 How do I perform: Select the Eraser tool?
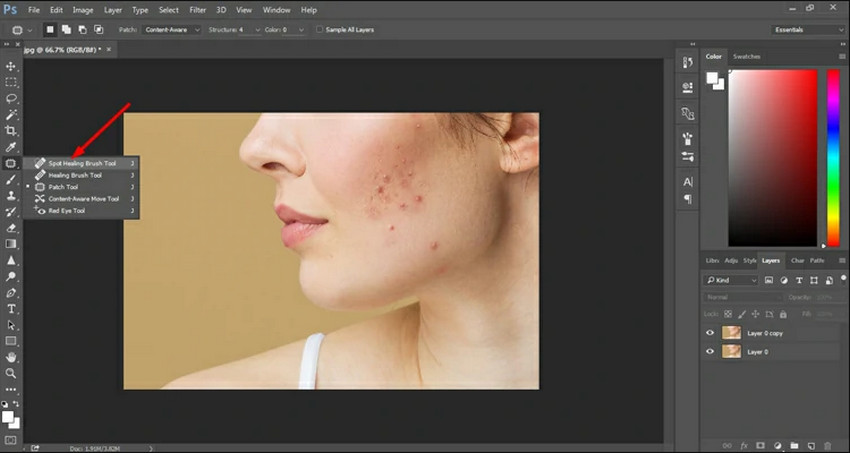click(x=10, y=228)
